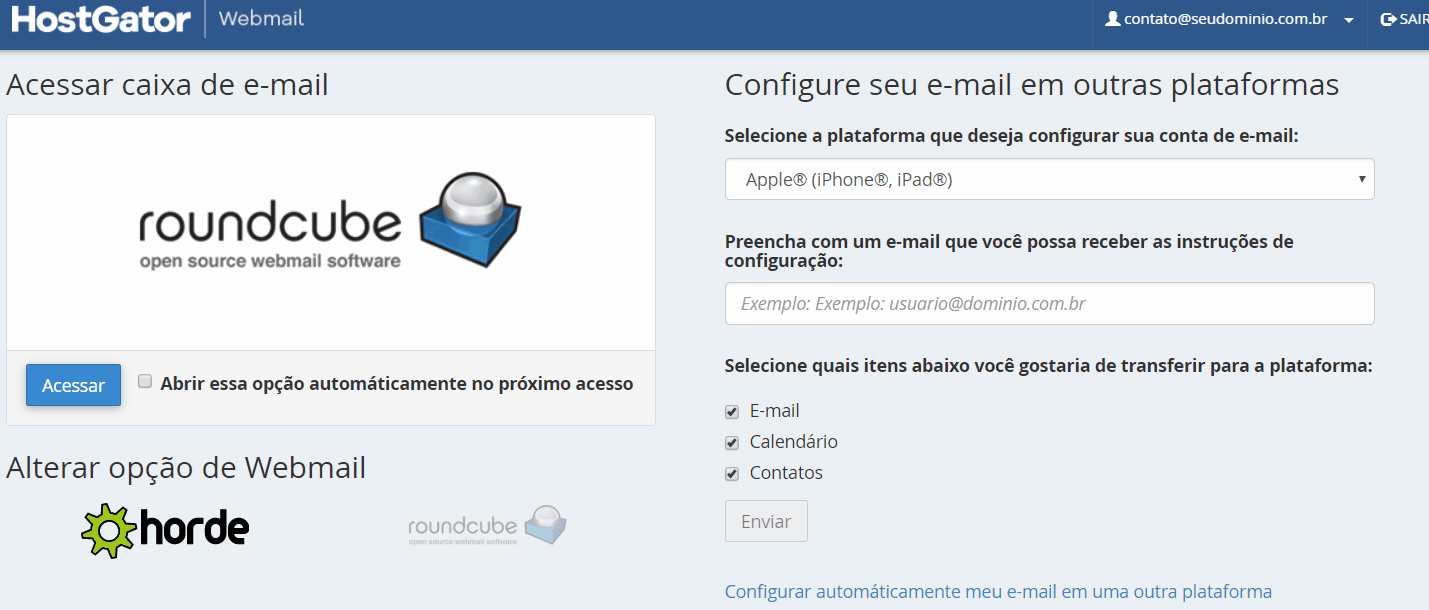
Task: Open the contato@seudominio.com.br account dropdown
Action: pos(1229,19)
